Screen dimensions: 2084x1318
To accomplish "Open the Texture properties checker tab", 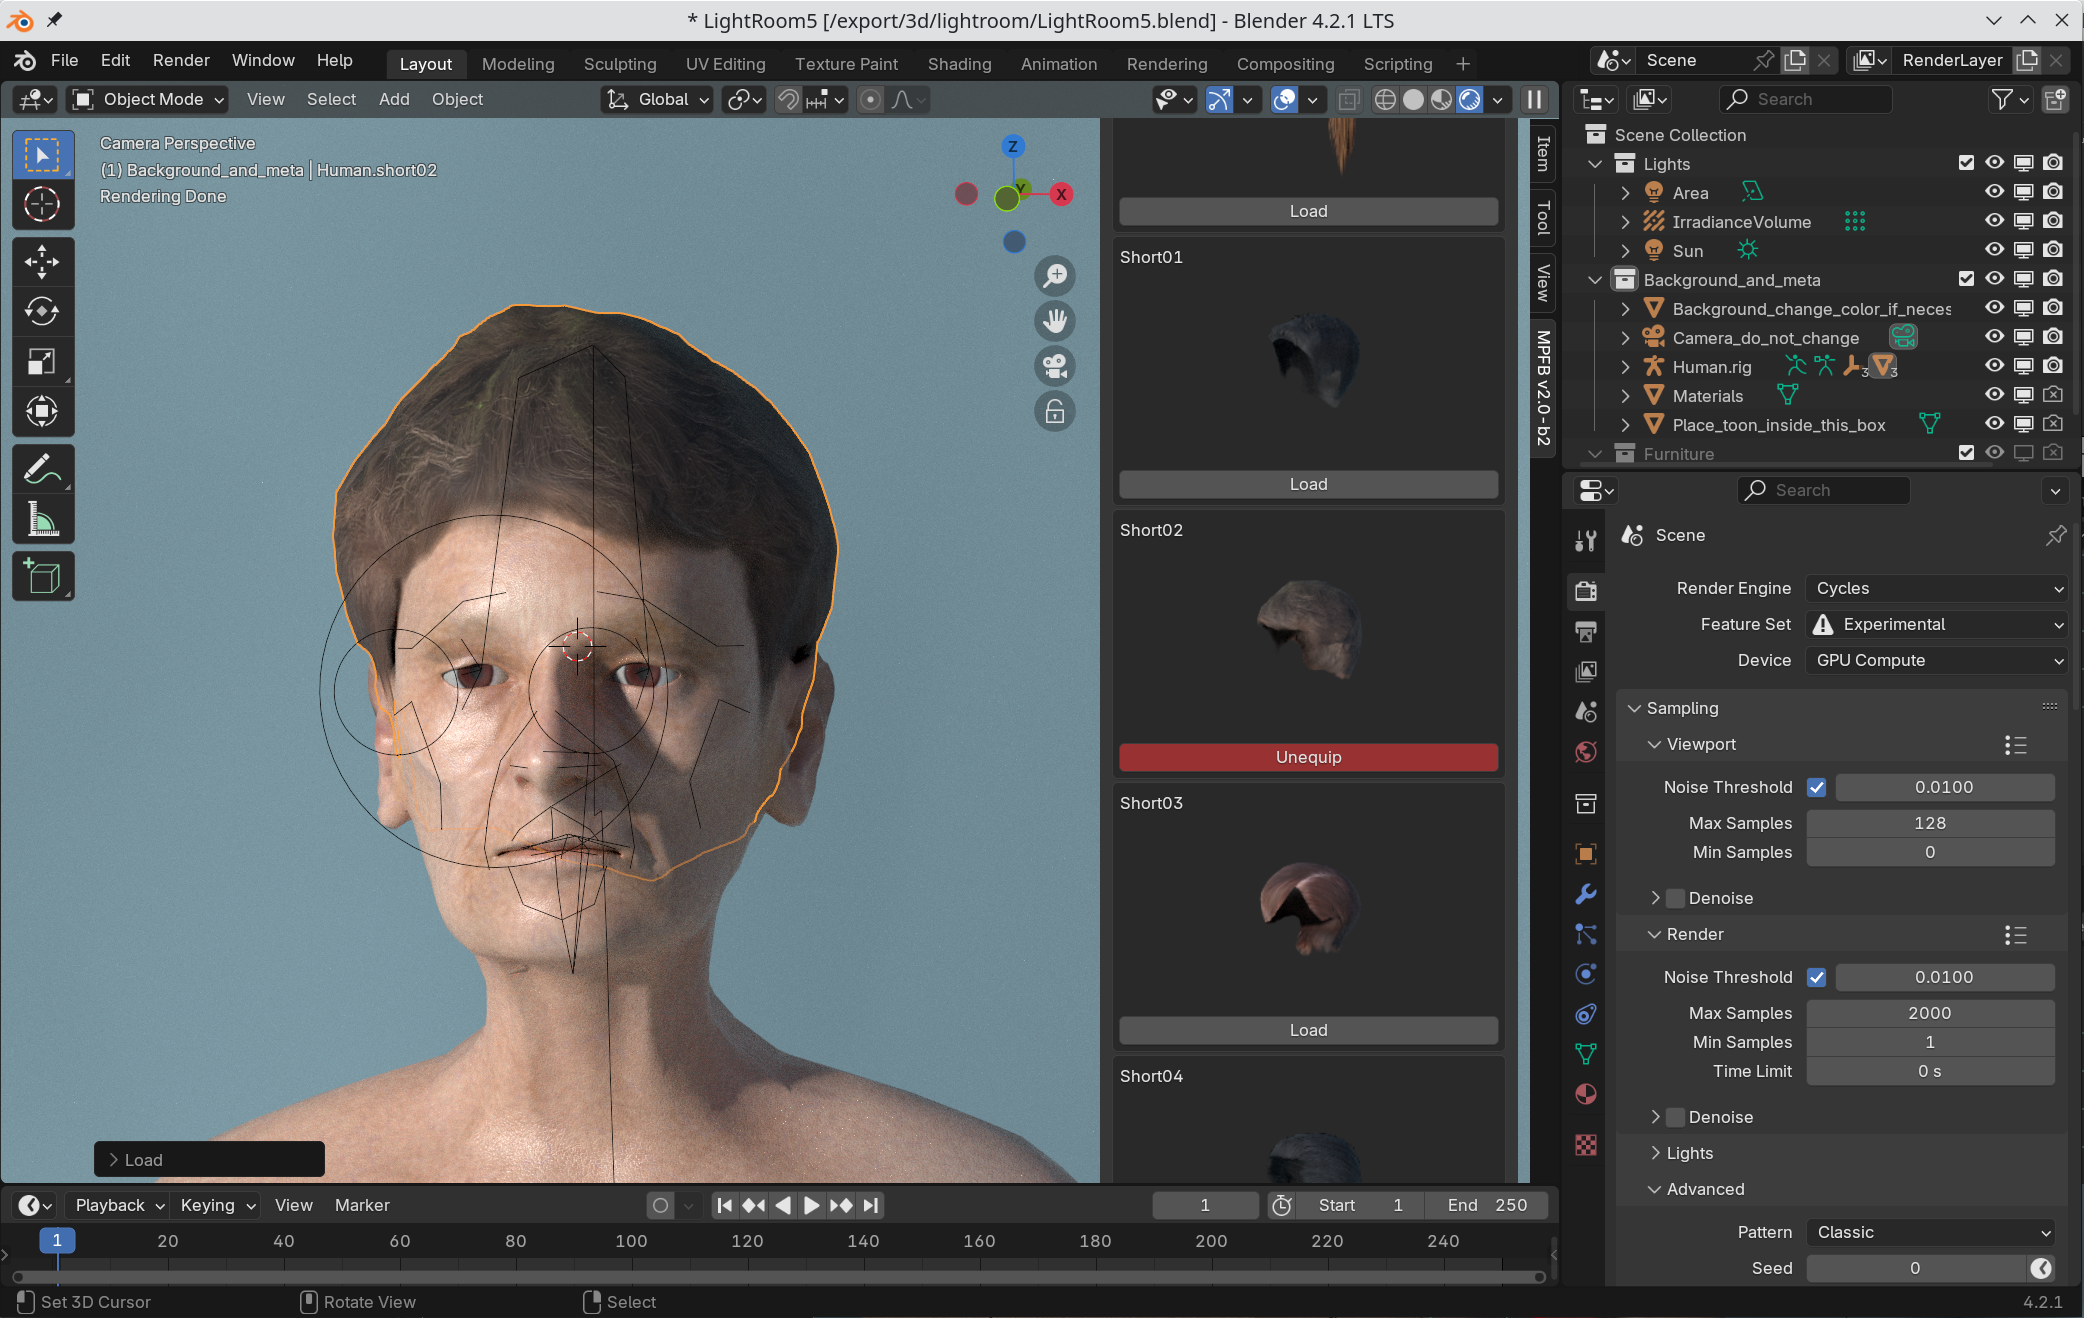I will click(1586, 1145).
